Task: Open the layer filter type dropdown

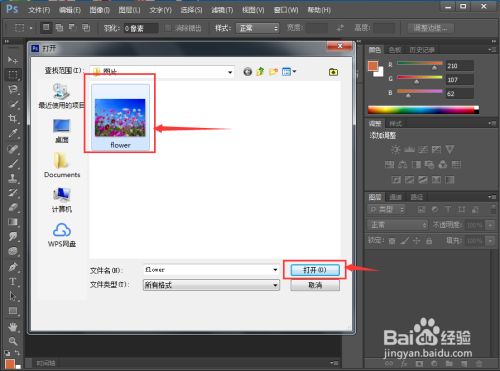Action: click(386, 209)
